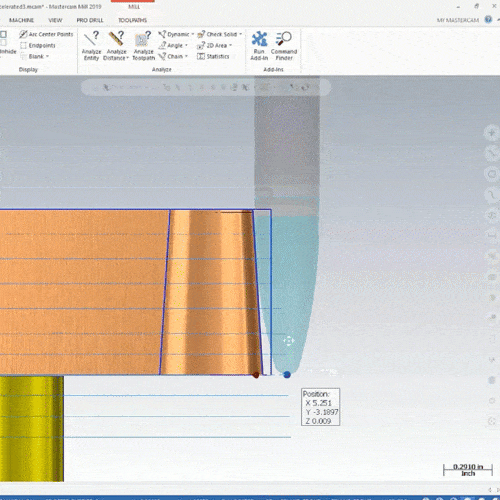Open the VIEW ribbon tab
Viewport: 500px width, 500px height.
pos(55,20)
